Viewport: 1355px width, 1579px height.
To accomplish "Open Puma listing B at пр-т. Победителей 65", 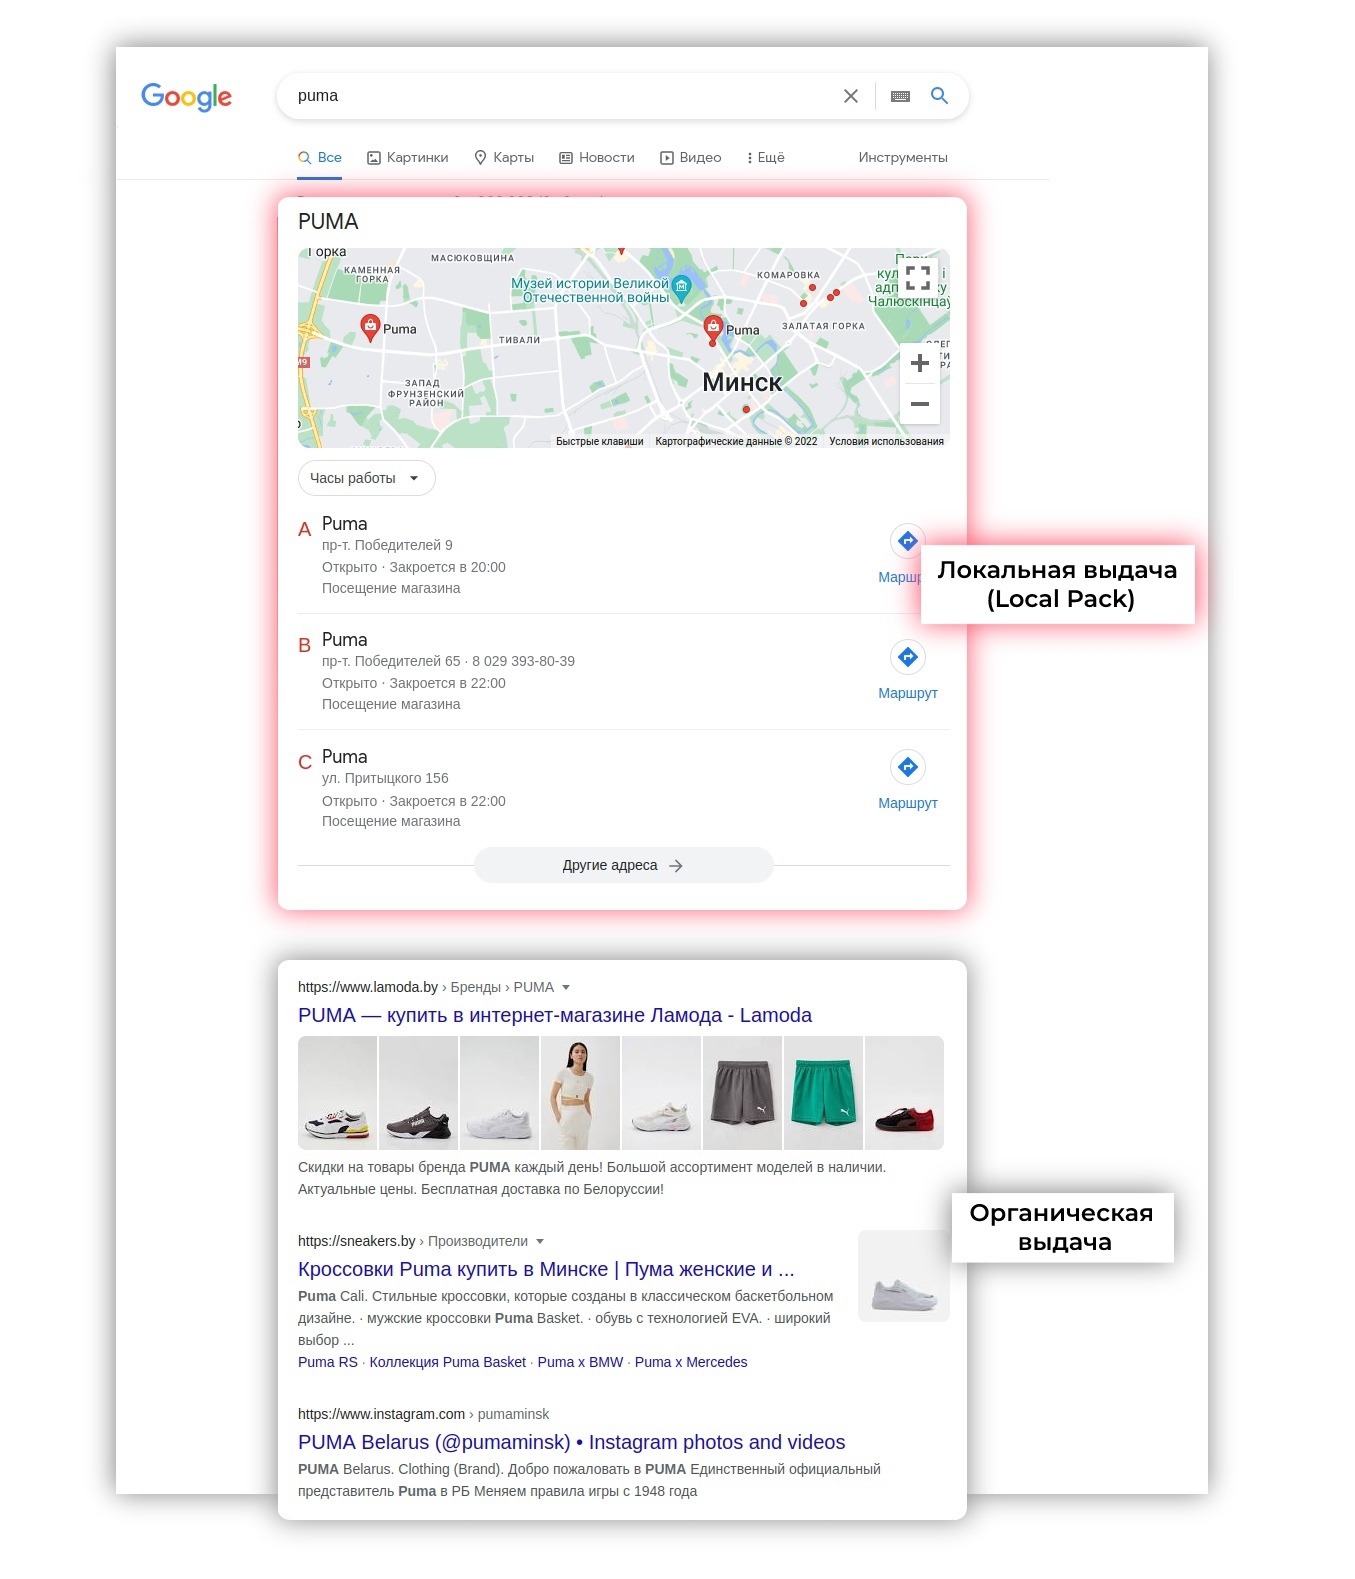I will pos(344,640).
